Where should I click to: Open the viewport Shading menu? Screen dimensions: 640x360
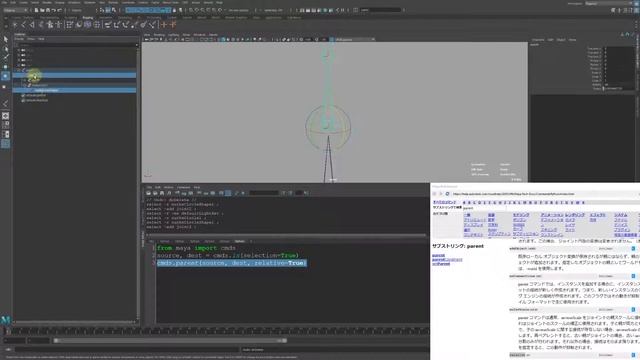click(x=159, y=35)
